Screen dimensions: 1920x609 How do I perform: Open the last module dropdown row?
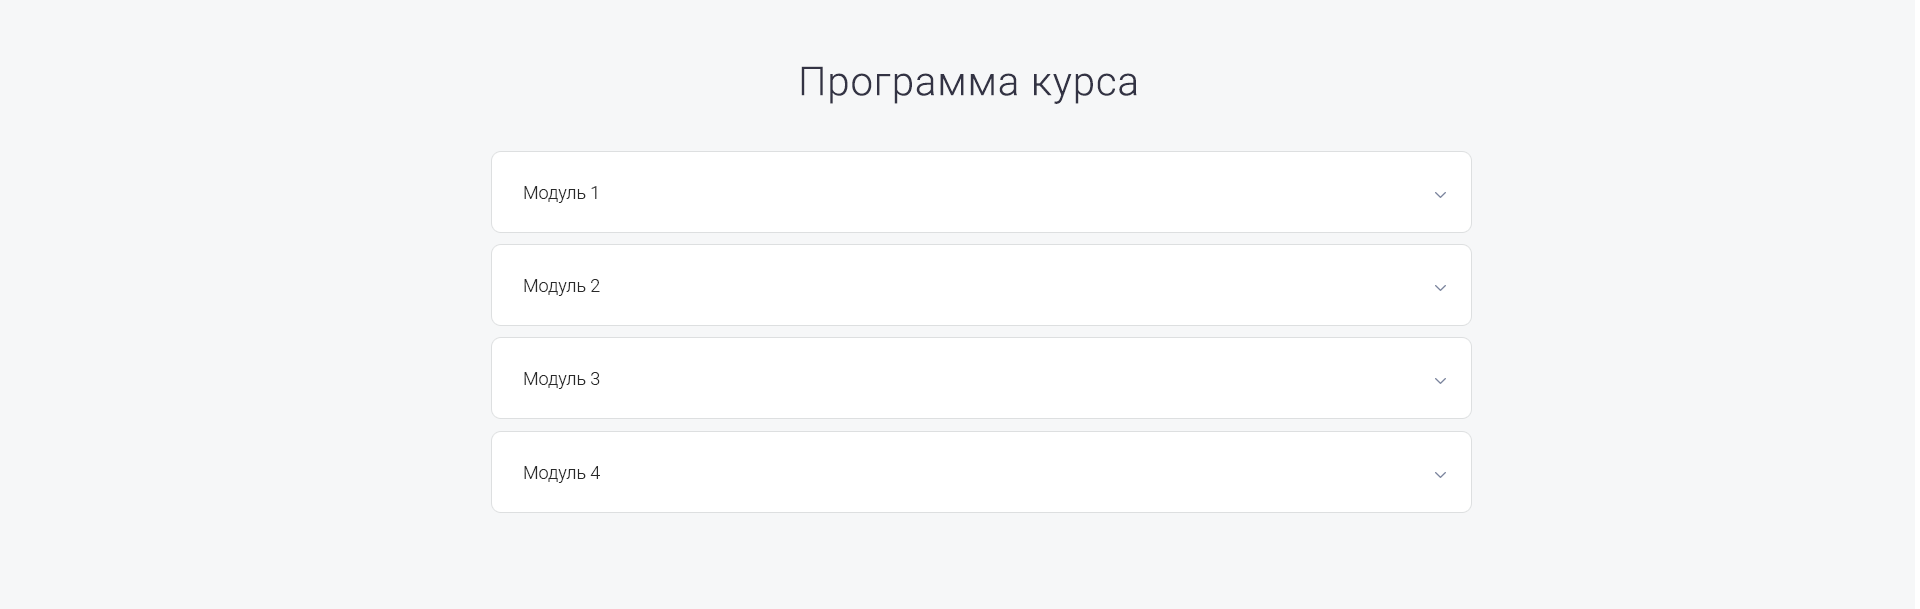980,472
